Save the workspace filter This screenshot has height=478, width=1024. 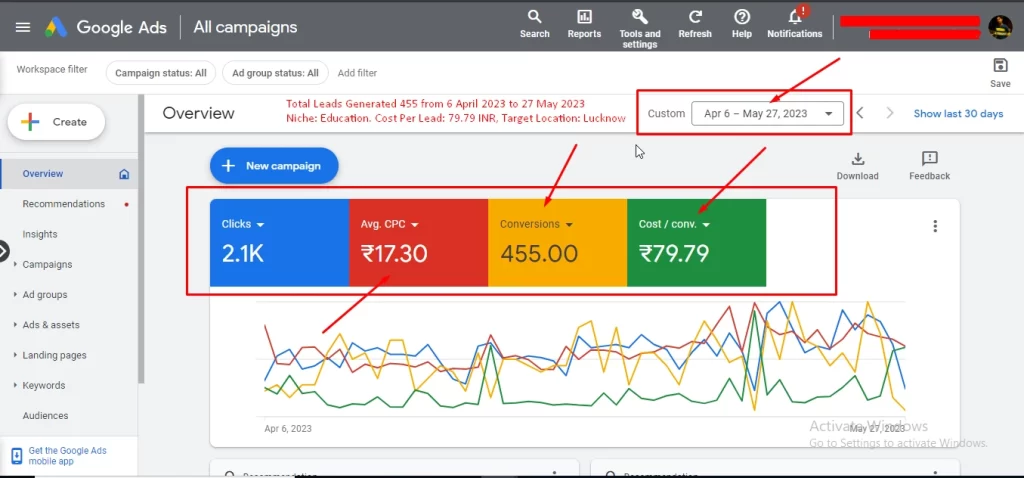pos(1000,72)
